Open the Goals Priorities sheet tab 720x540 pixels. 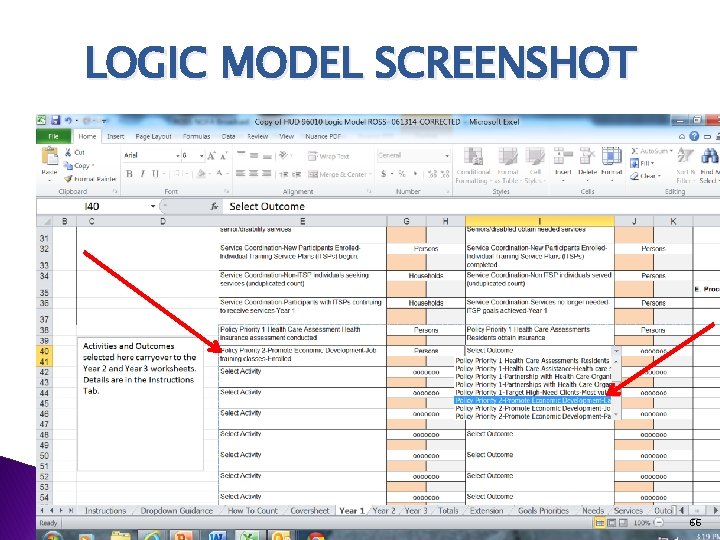(x=543, y=510)
